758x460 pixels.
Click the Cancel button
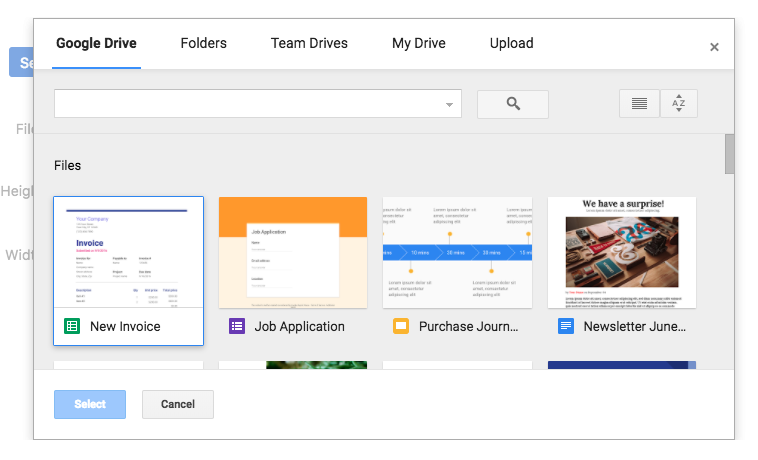point(178,404)
